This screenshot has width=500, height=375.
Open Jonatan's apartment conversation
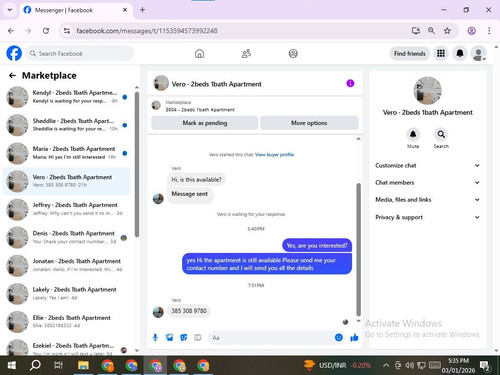(67, 265)
